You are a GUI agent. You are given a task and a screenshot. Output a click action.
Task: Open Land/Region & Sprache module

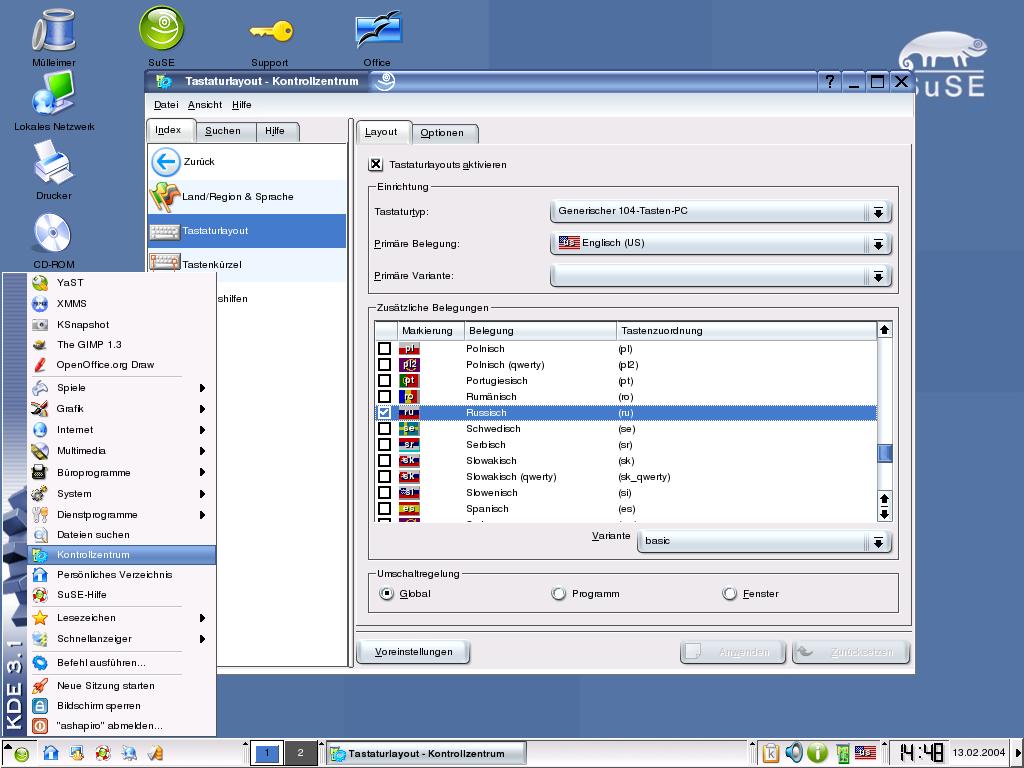(x=247, y=197)
